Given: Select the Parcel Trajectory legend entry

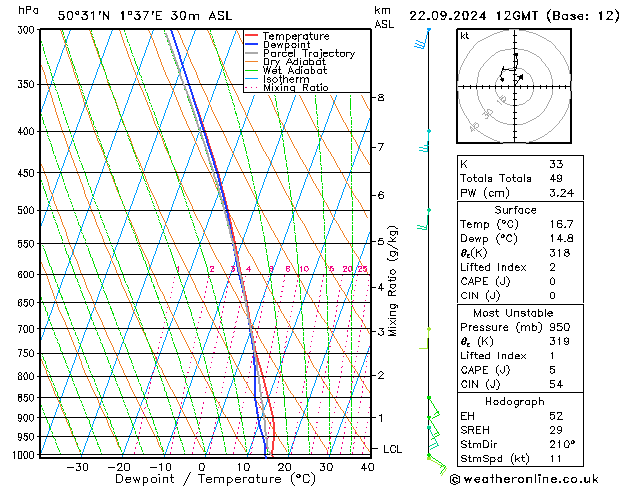Looking at the screenshot, I should 308,53.
